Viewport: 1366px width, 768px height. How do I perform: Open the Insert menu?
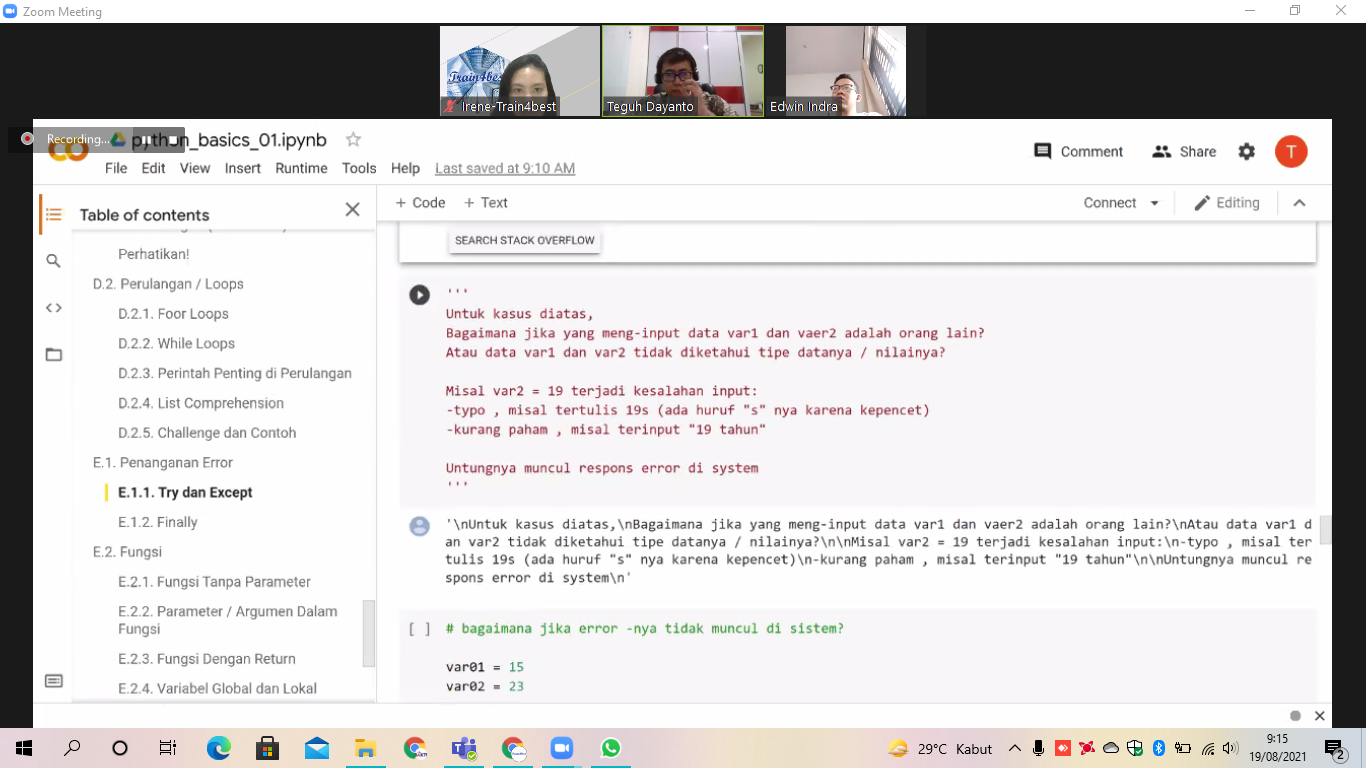(x=243, y=168)
